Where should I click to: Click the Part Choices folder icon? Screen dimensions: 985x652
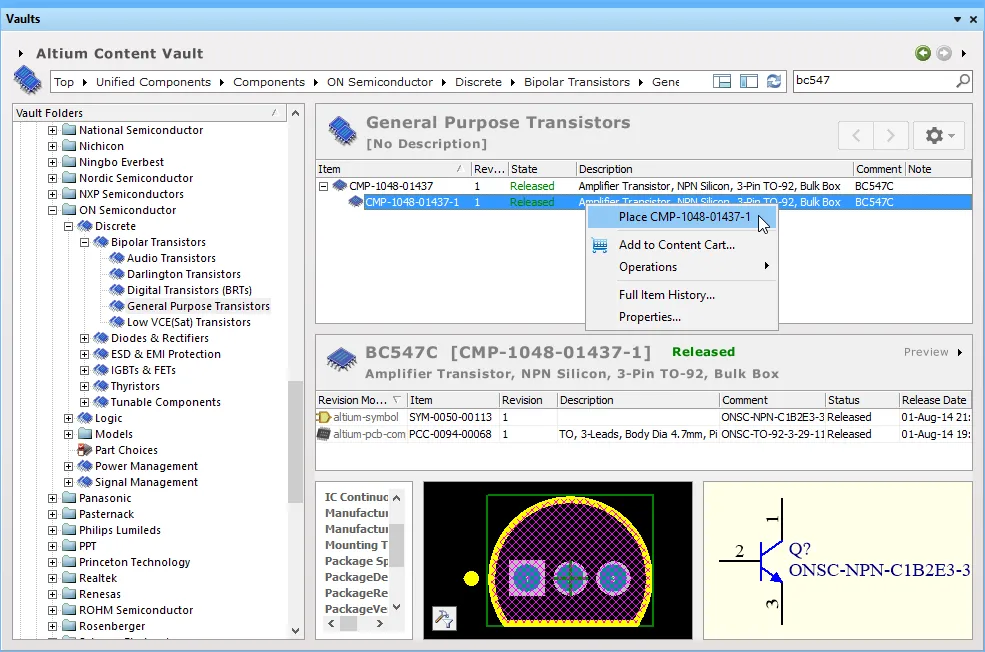85,450
